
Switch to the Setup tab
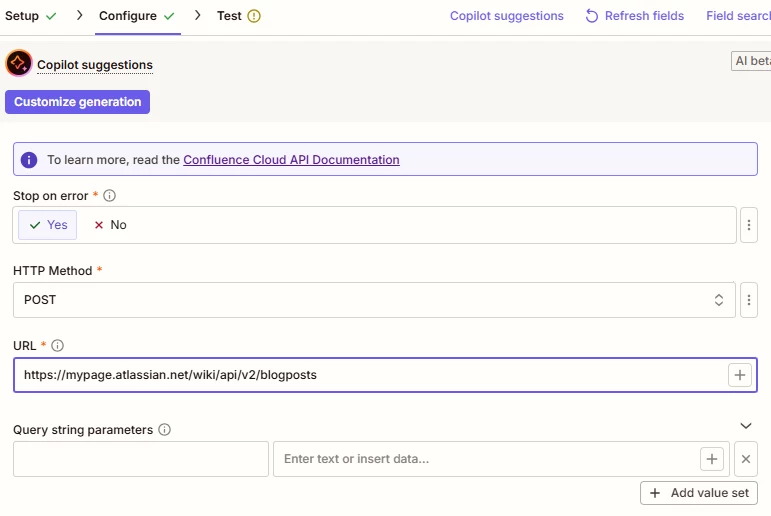tap(30, 16)
